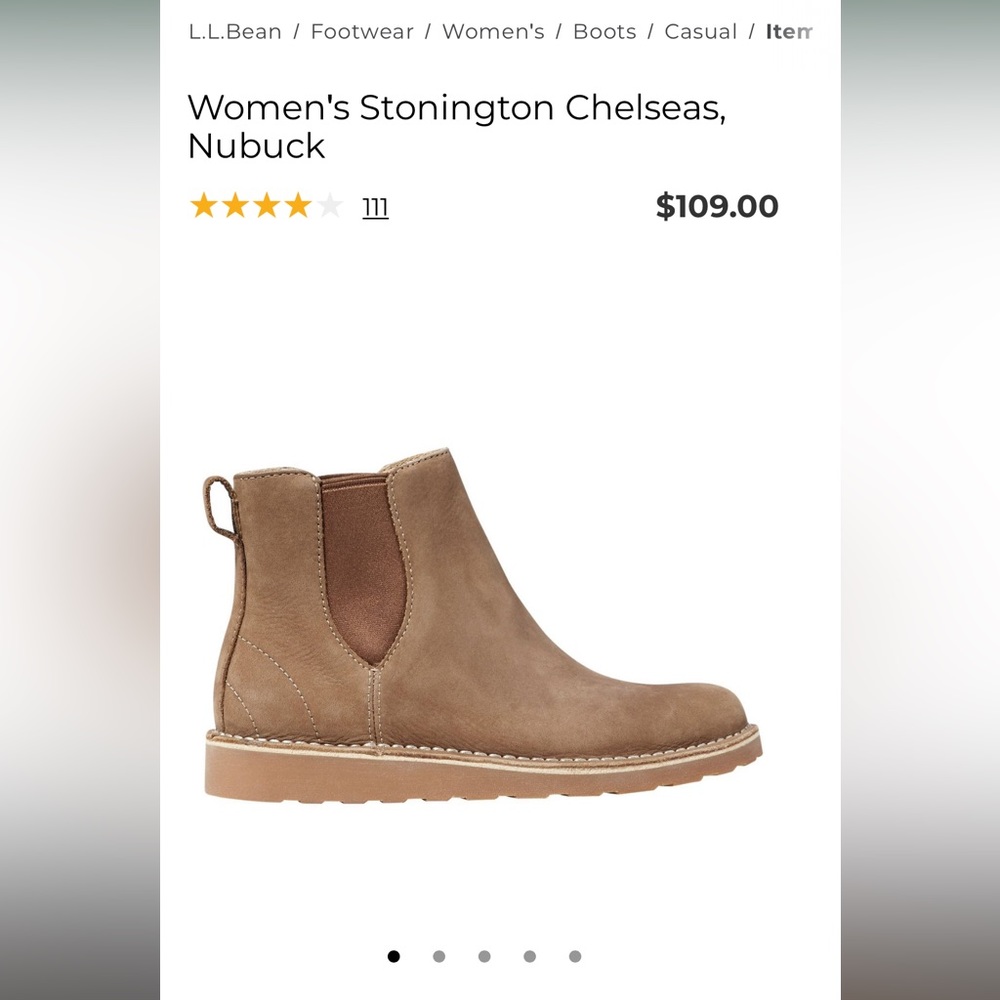1000x1000 pixels.
Task: Click the second image carousel dot
Action: click(x=439, y=956)
